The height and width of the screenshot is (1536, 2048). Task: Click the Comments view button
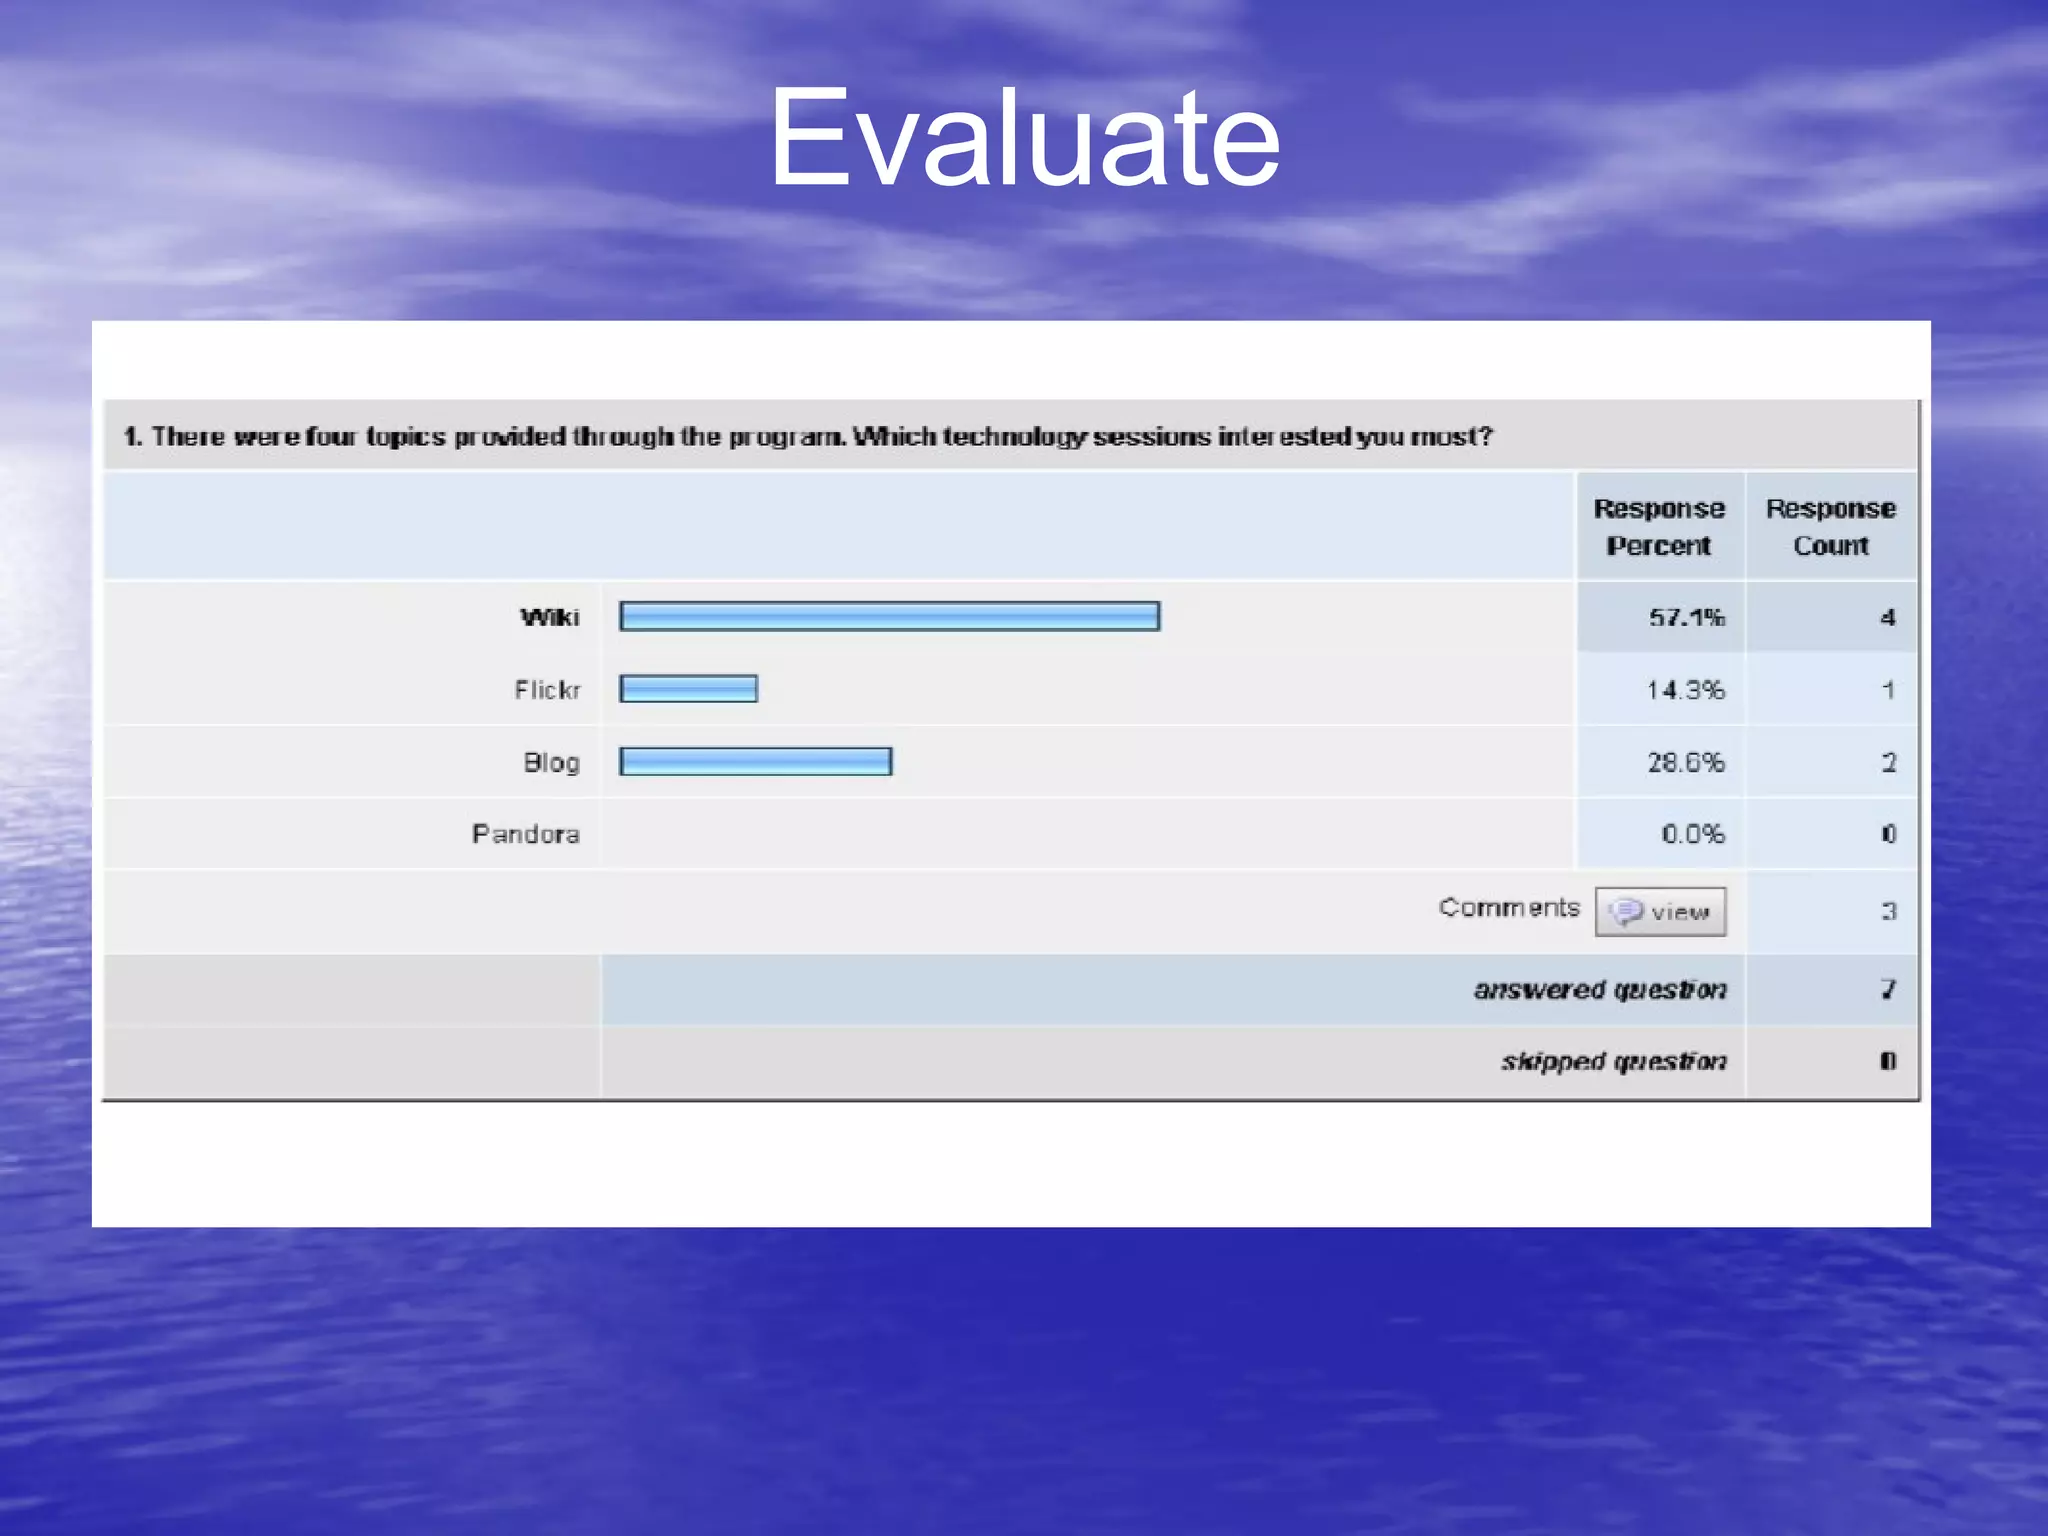(1660, 911)
